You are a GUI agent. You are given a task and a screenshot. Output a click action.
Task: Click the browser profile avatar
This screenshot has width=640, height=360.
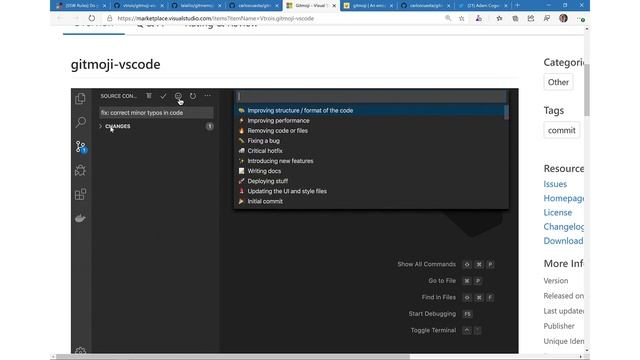tap(563, 18)
